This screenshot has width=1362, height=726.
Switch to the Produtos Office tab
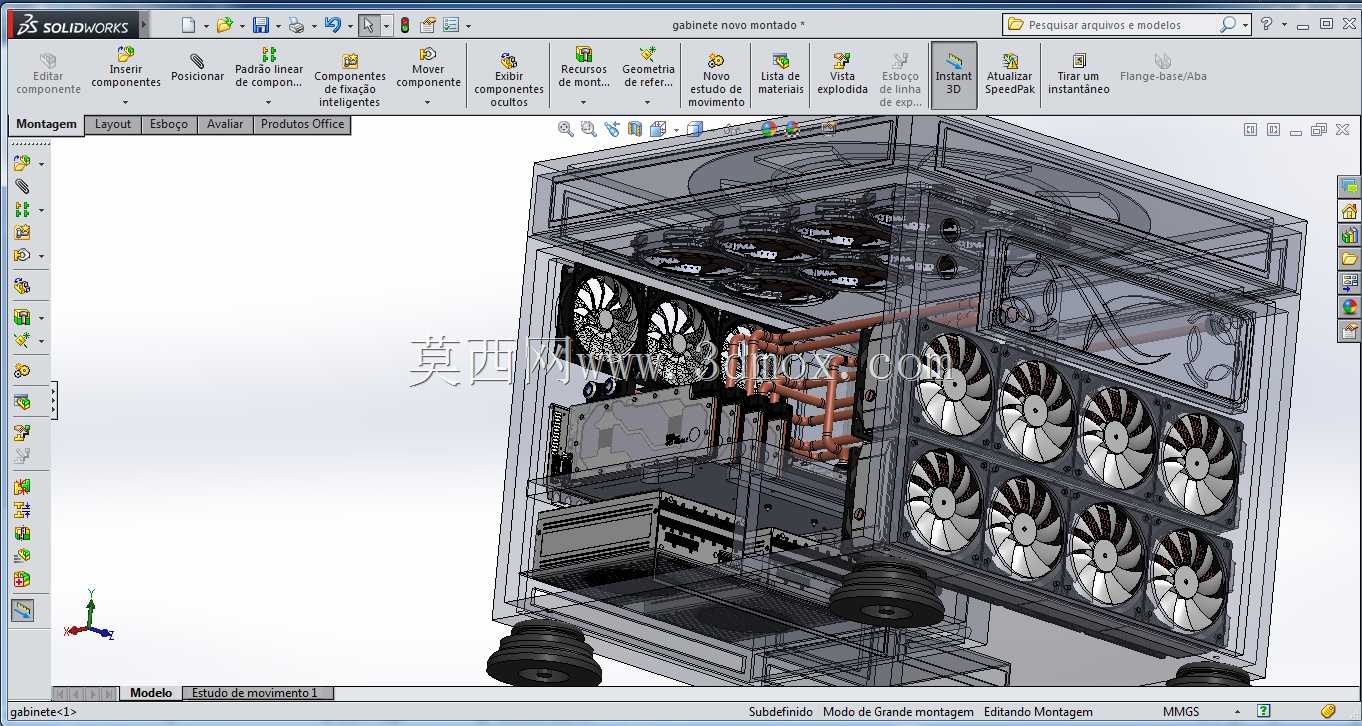click(302, 124)
